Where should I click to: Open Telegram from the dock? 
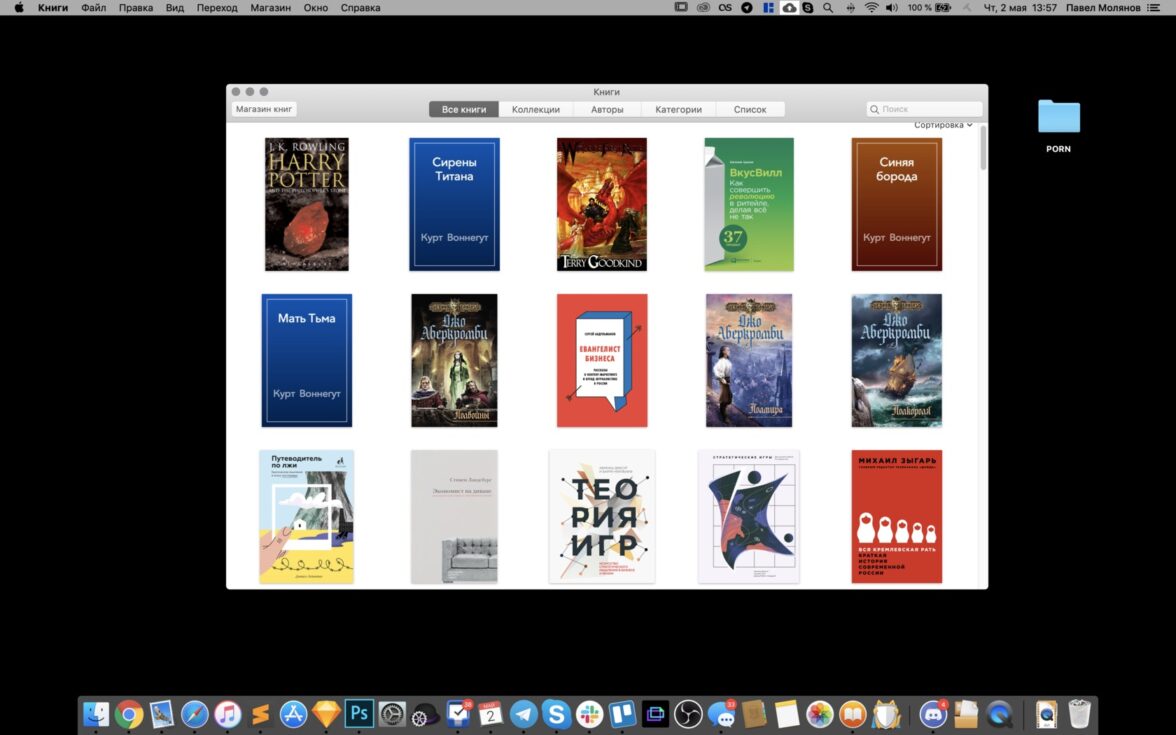[x=523, y=714]
